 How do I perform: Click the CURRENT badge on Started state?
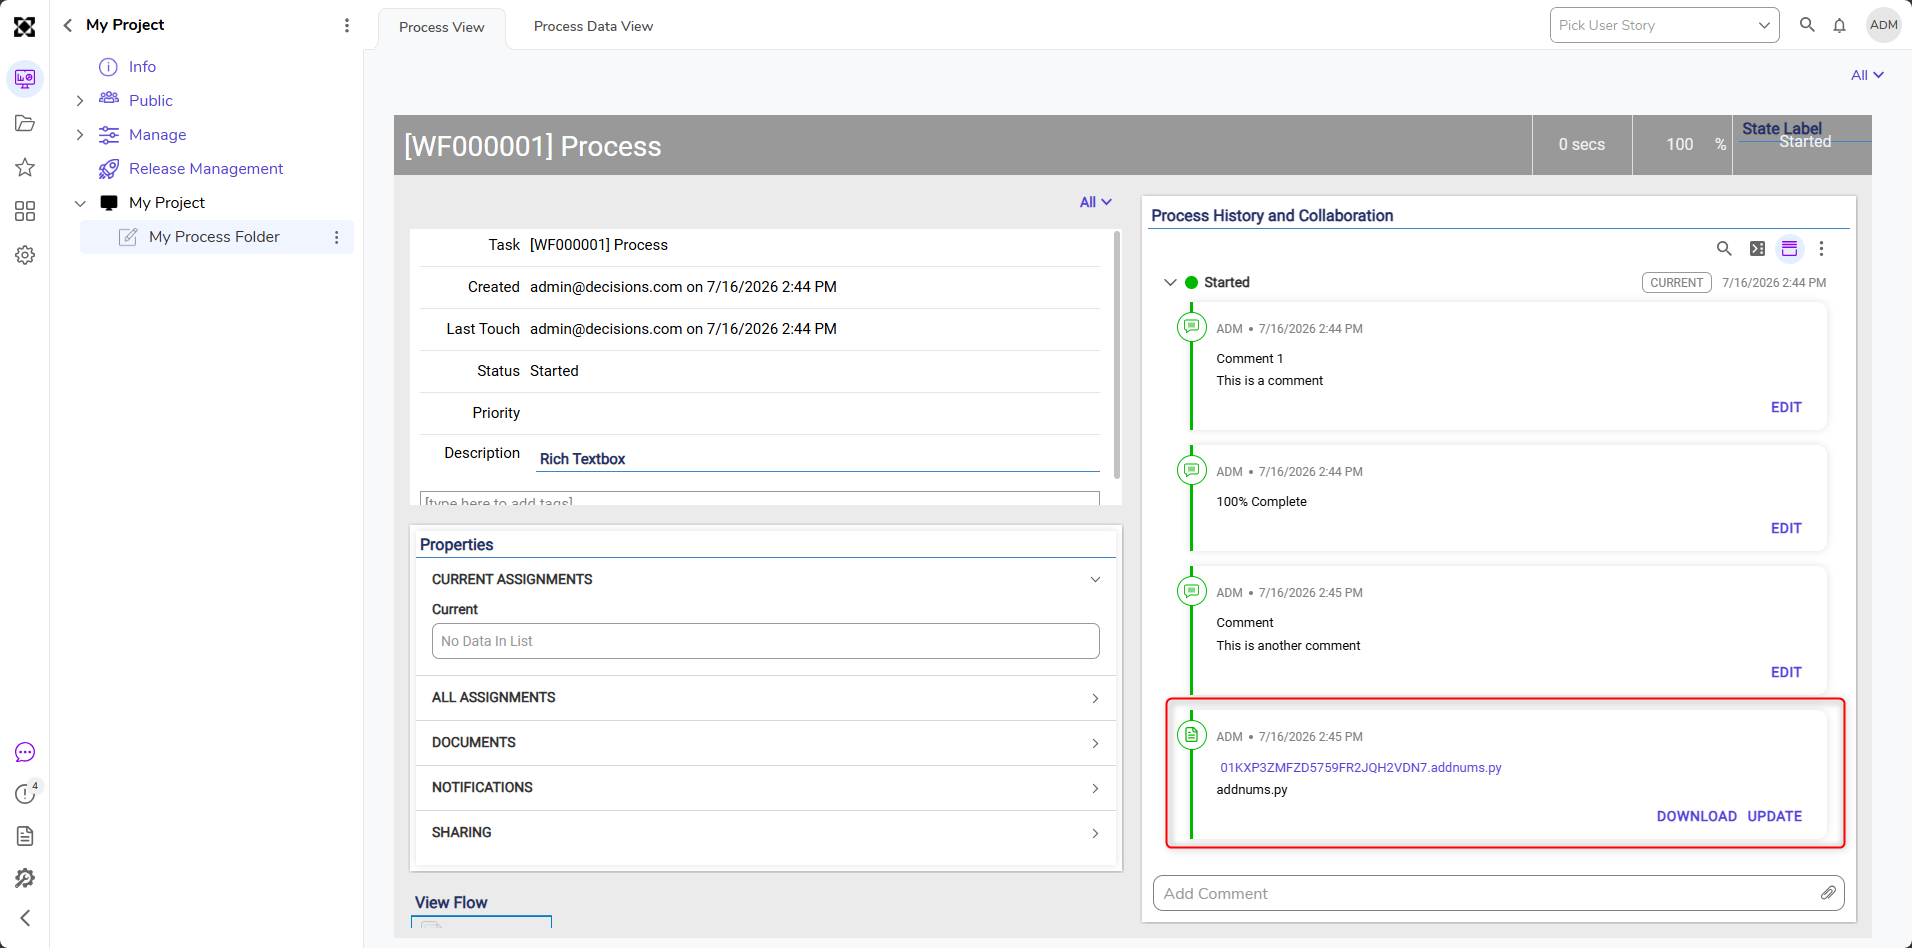point(1676,283)
